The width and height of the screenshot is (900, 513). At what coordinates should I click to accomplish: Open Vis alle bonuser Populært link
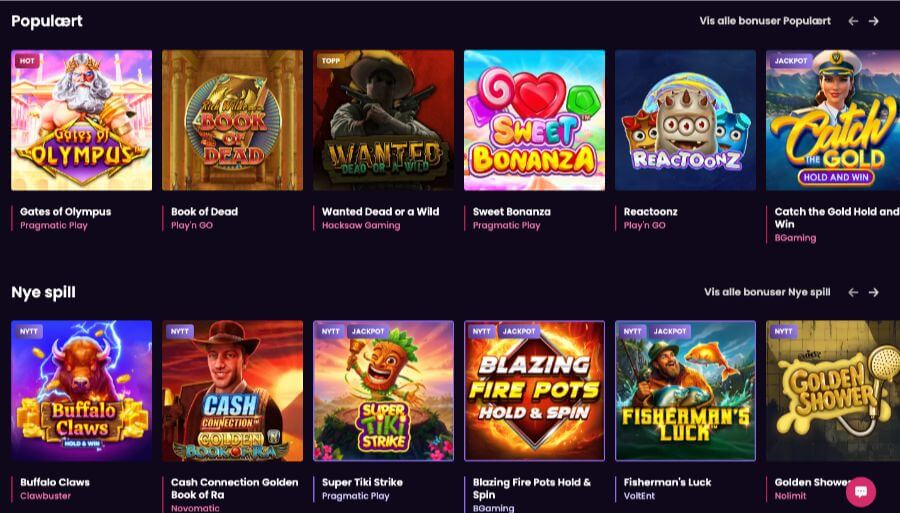[x=765, y=21]
